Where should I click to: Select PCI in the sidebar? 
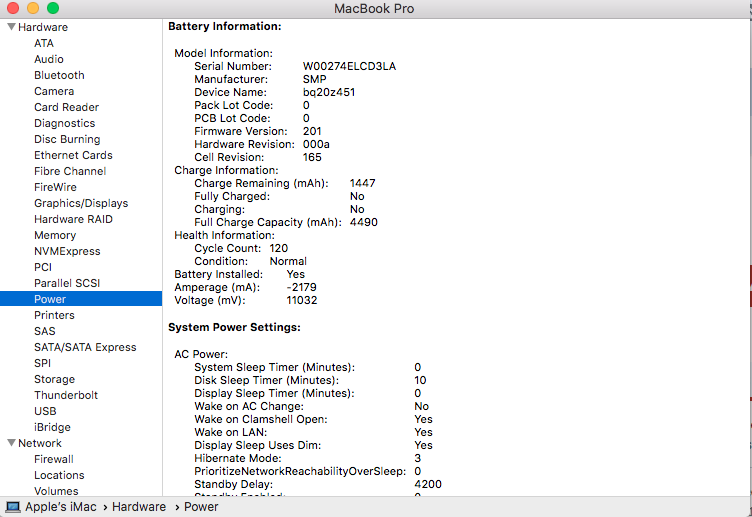pos(43,267)
